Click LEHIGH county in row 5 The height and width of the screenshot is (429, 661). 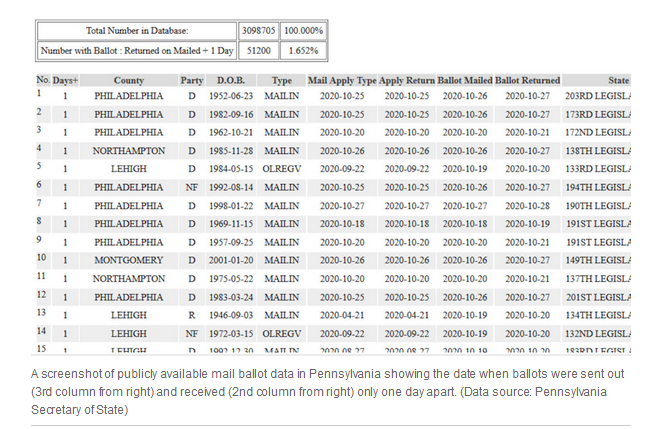[x=129, y=169]
